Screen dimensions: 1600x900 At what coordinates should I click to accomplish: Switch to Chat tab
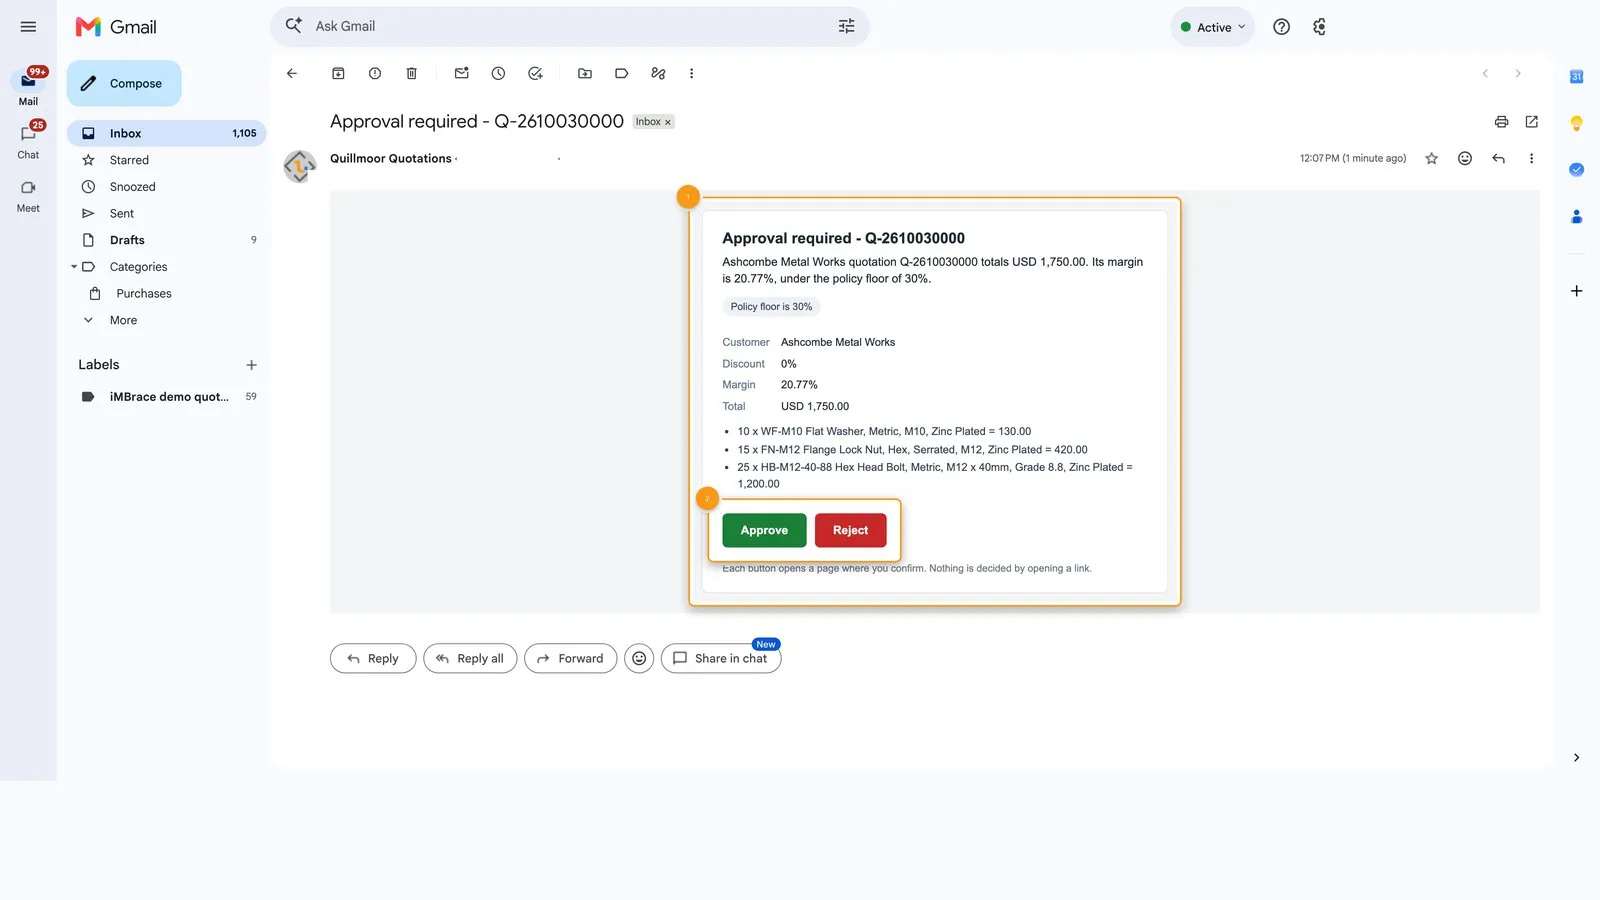click(28, 141)
